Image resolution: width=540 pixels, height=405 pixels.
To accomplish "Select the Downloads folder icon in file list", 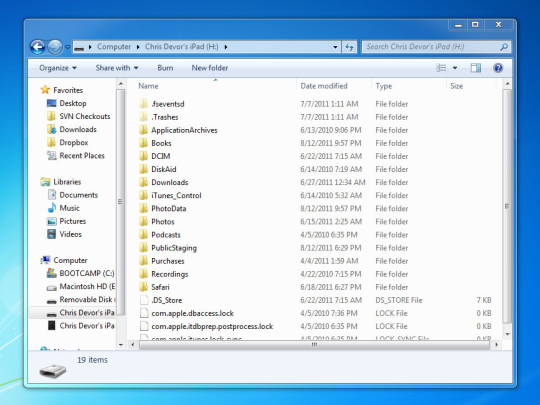I will [x=144, y=182].
